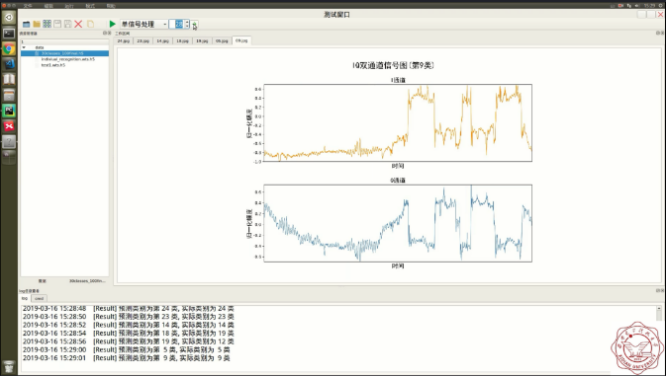Open the 单信号处理 mode dropdown
The height and width of the screenshot is (376, 666).
[x=144, y=24]
